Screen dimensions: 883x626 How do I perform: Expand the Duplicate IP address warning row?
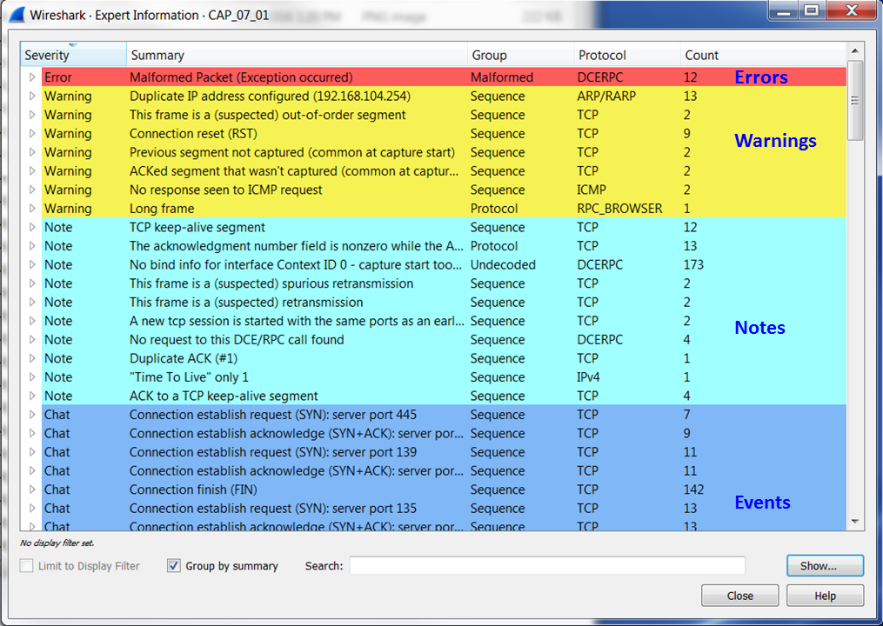tap(32, 96)
